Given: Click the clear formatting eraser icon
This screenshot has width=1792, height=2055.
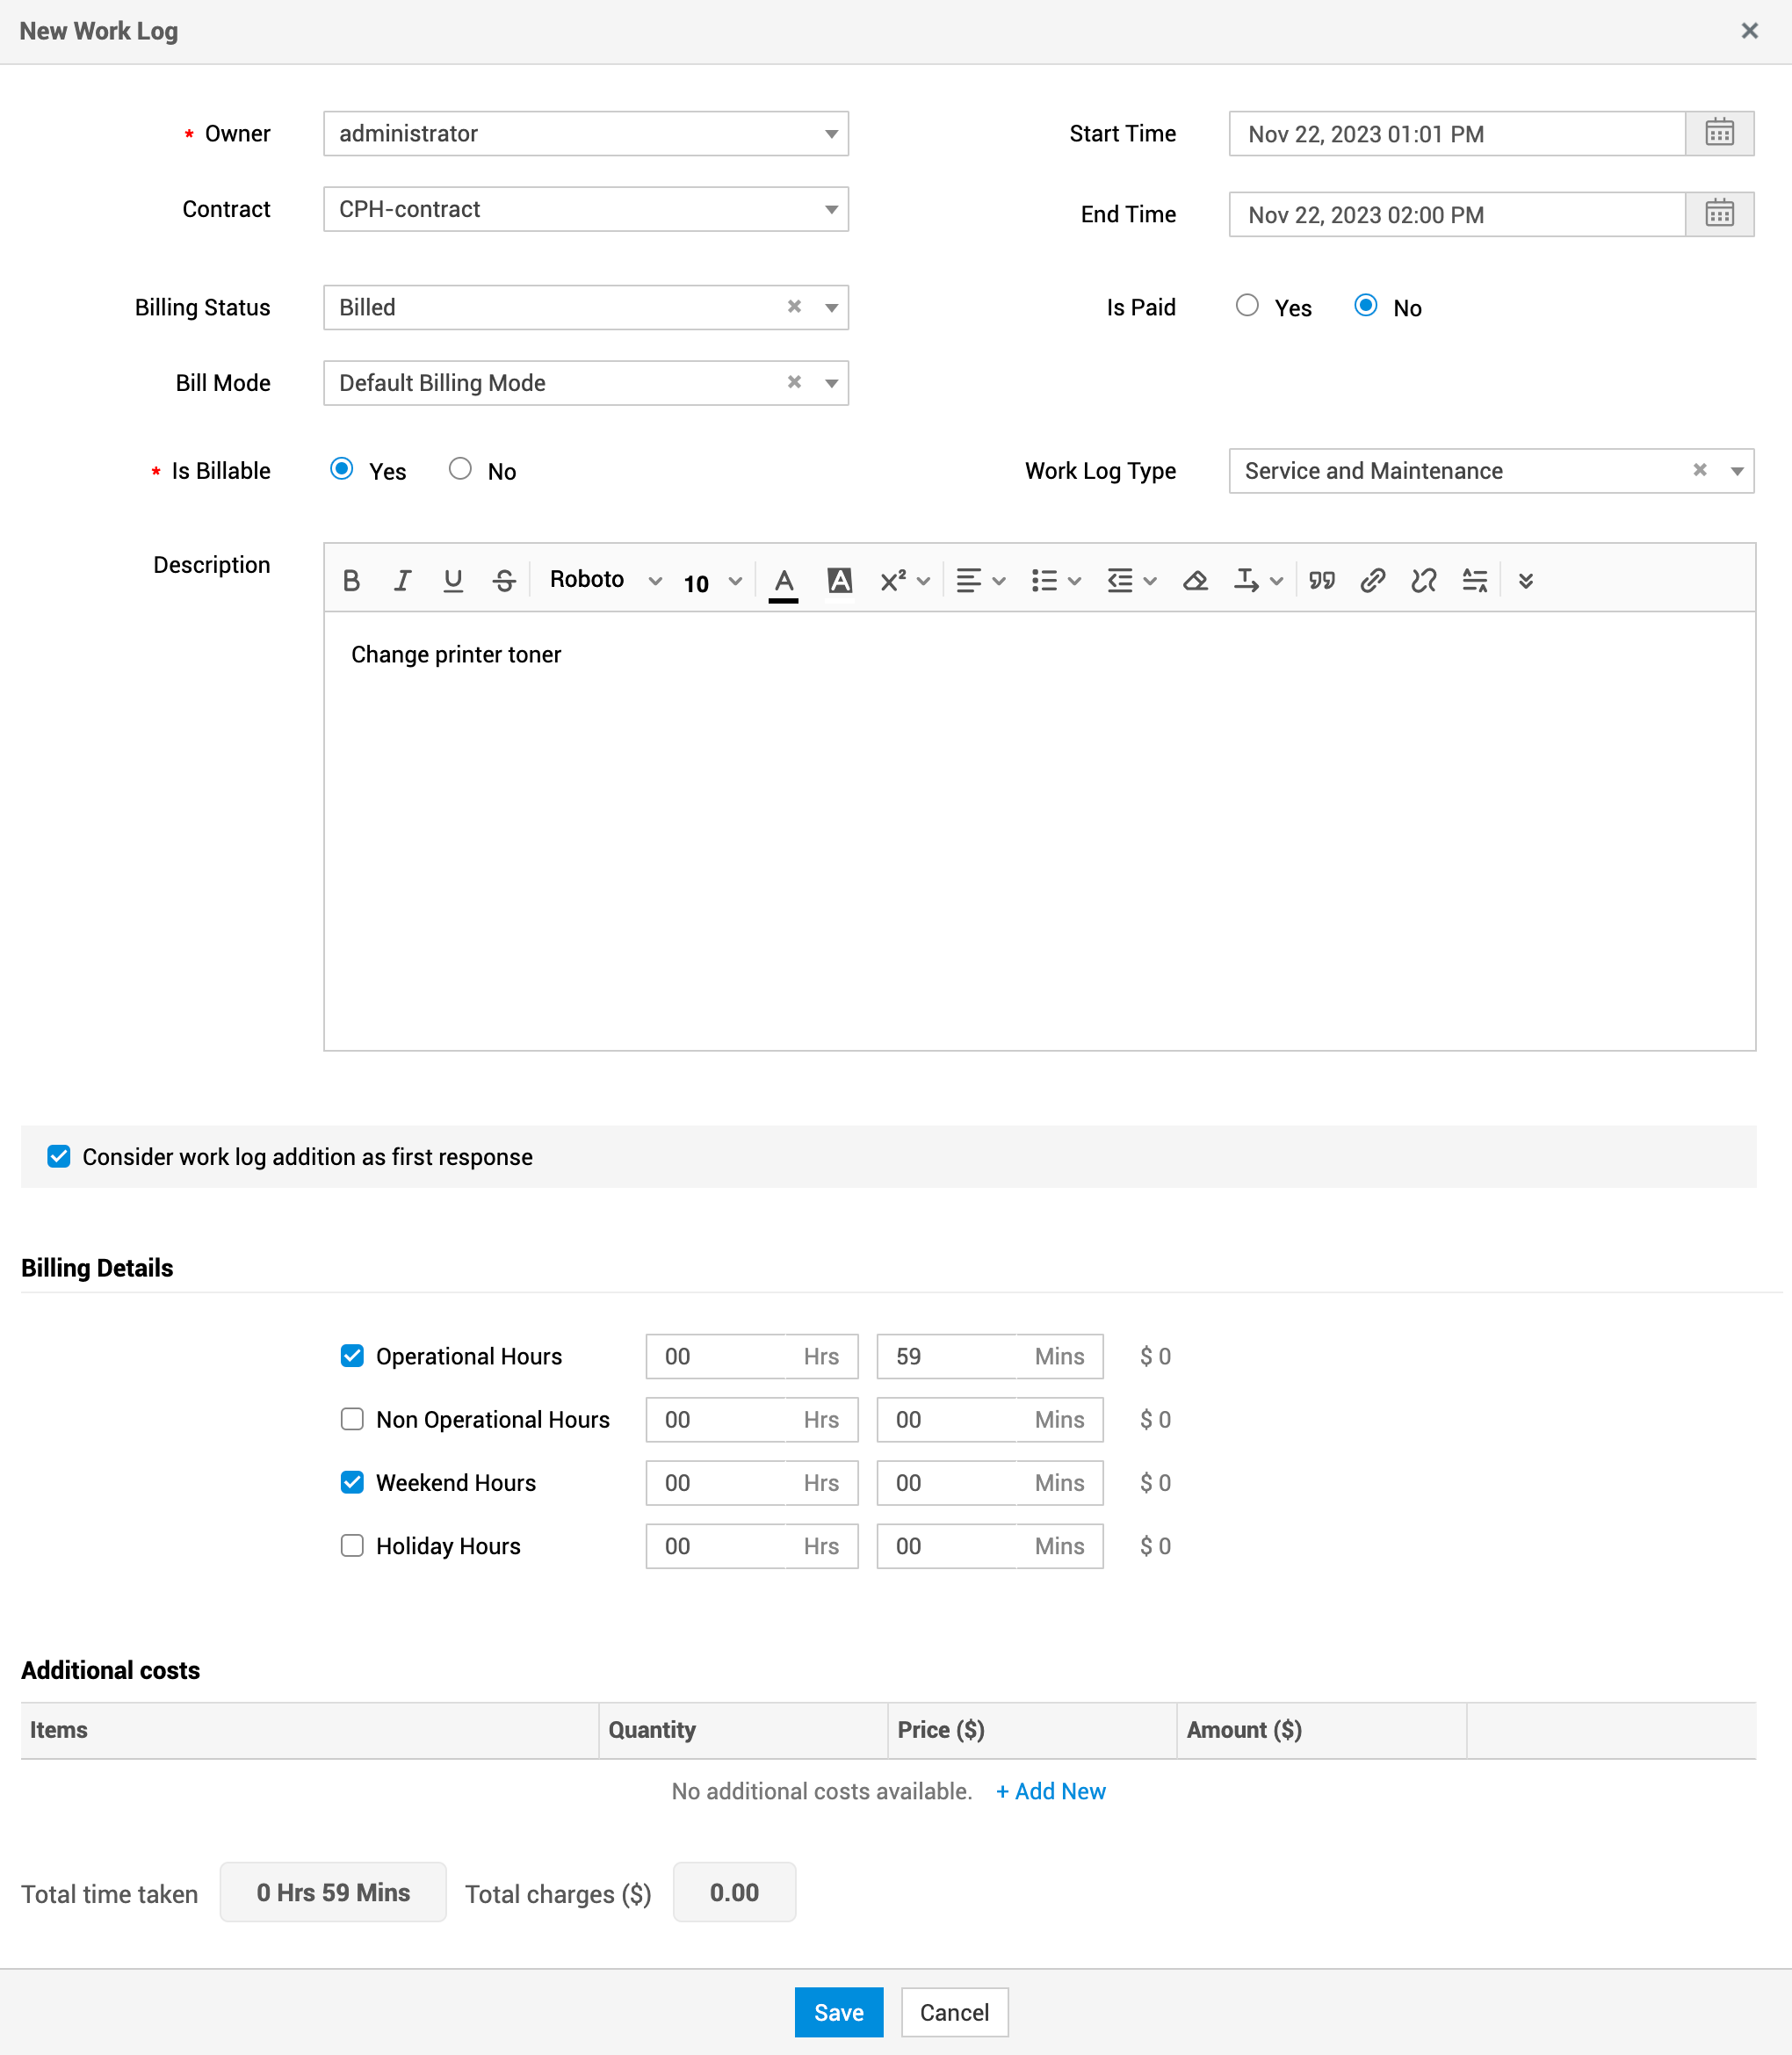Looking at the screenshot, I should tap(1195, 580).
